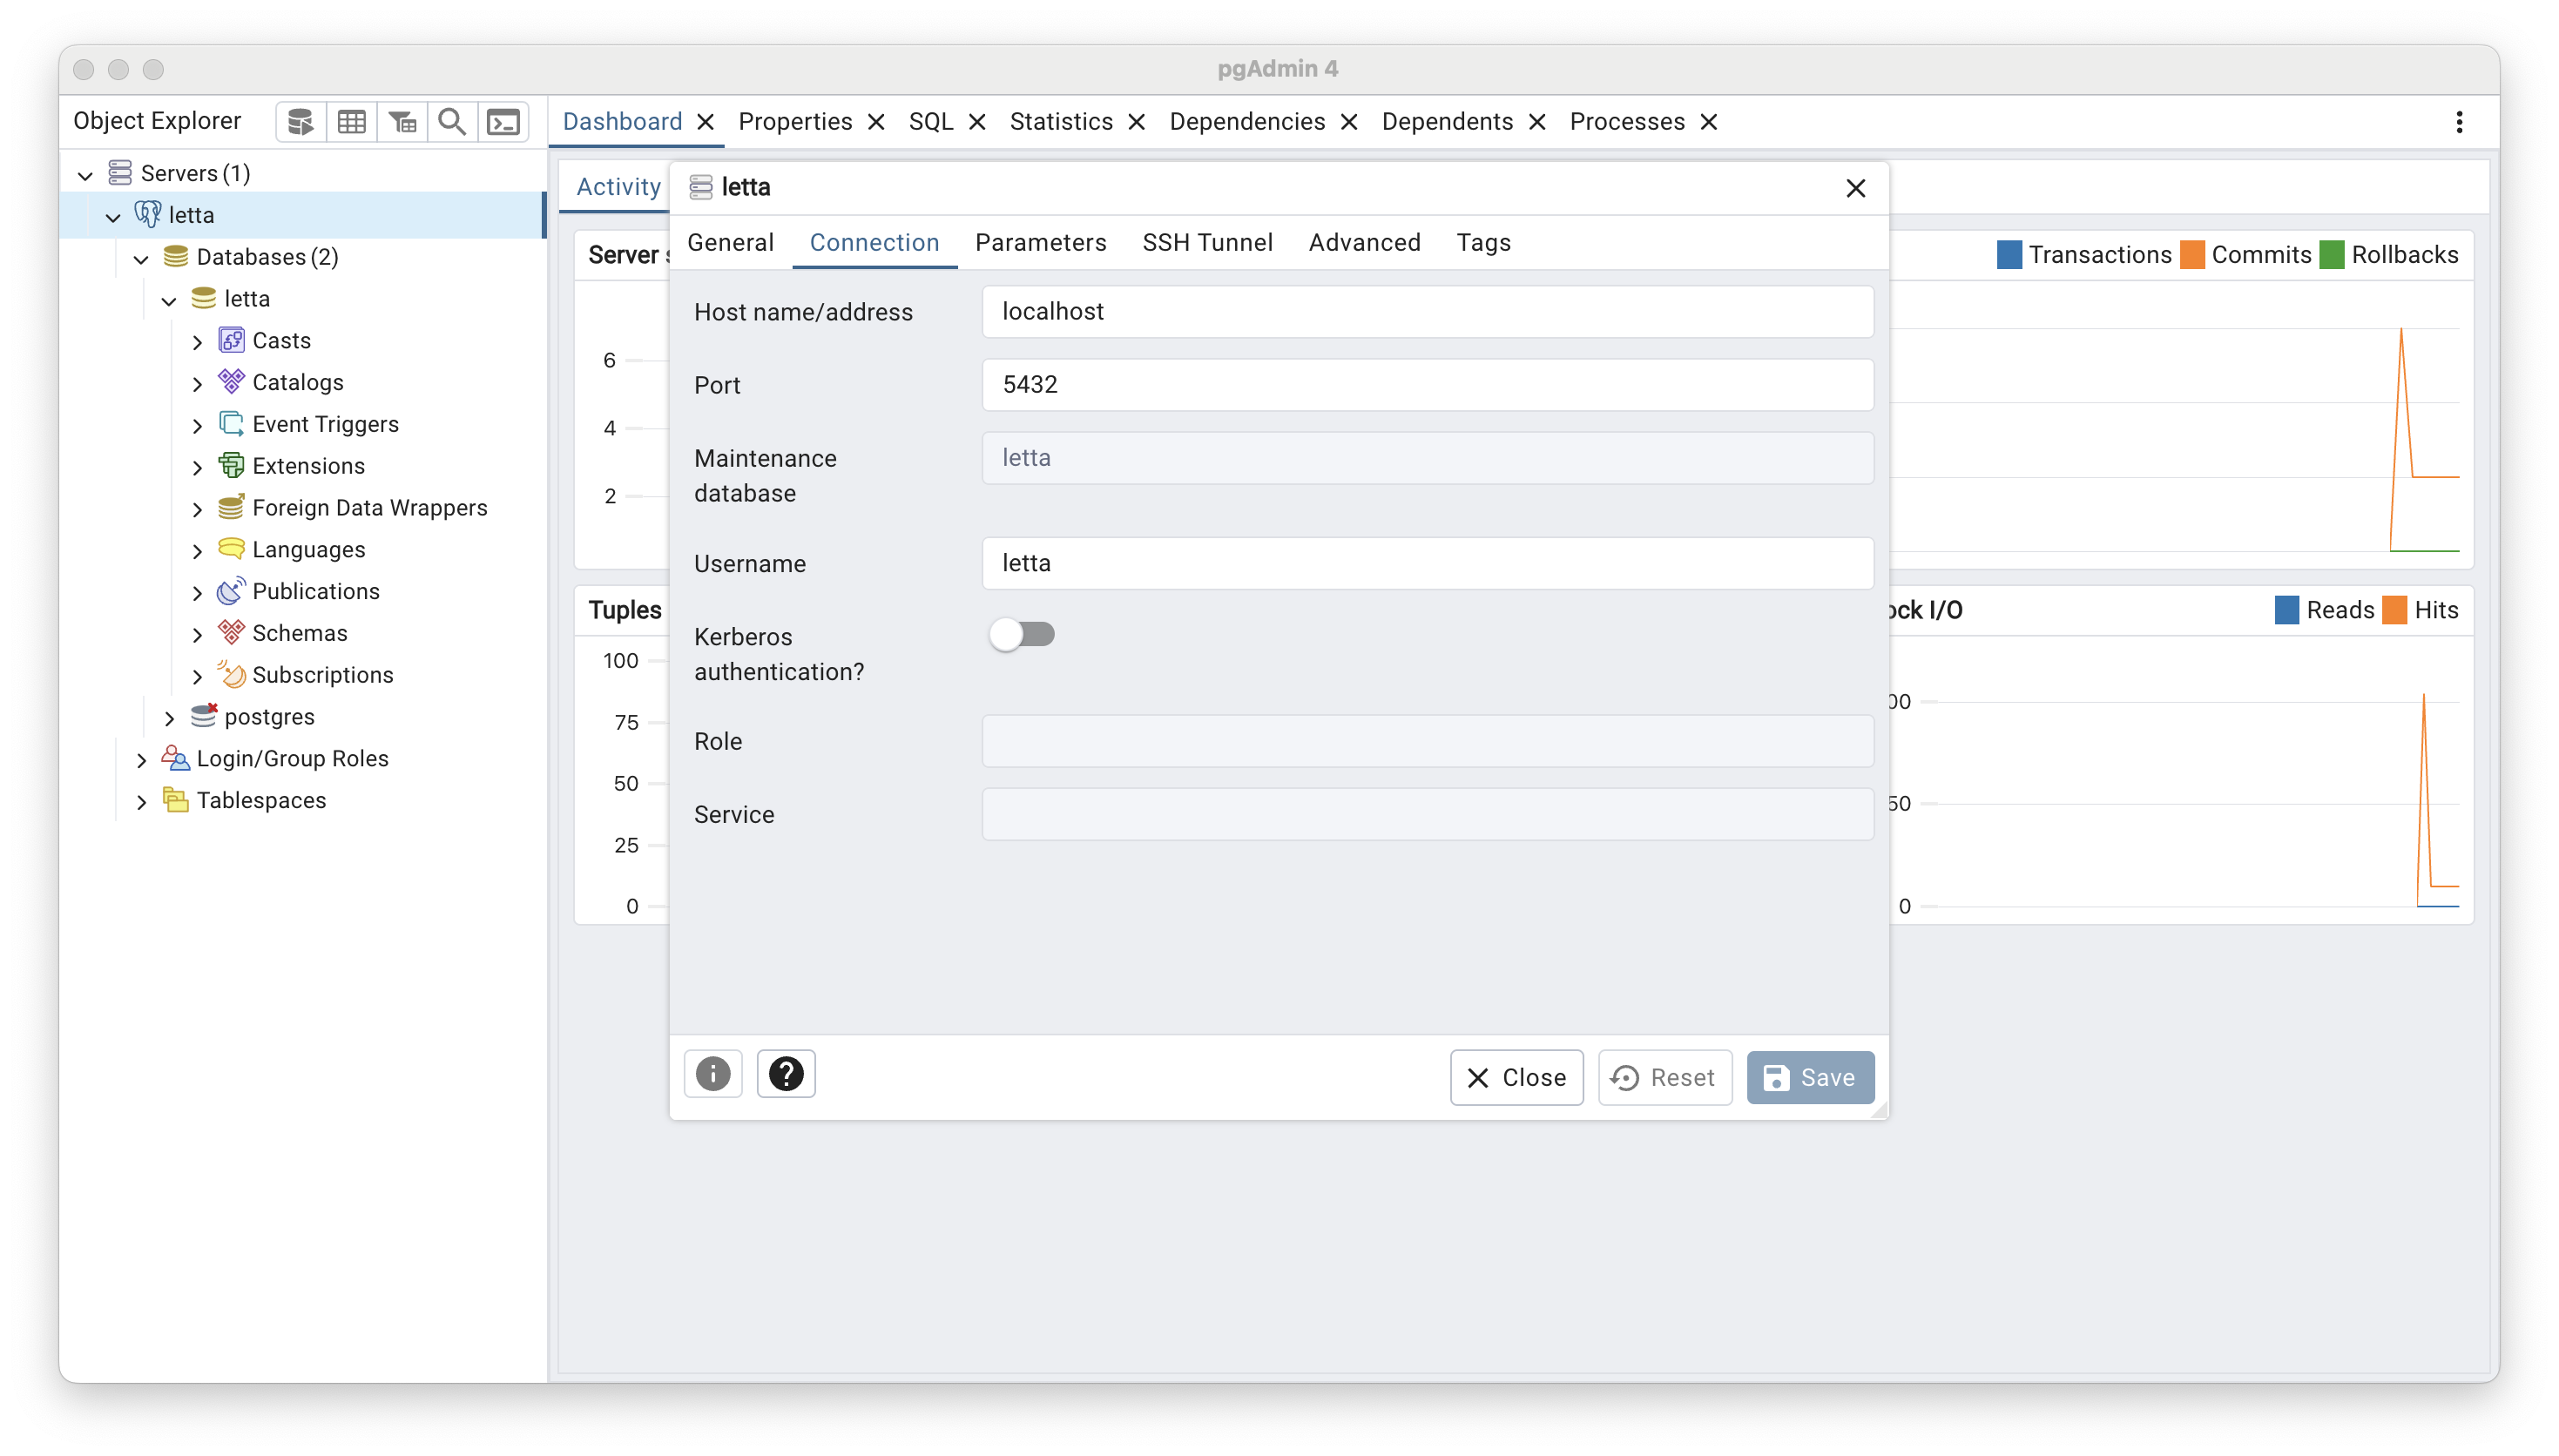Screen dimensions: 2559x1456
Task: Launch the PSQL Tool terminal icon
Action: [x=503, y=121]
